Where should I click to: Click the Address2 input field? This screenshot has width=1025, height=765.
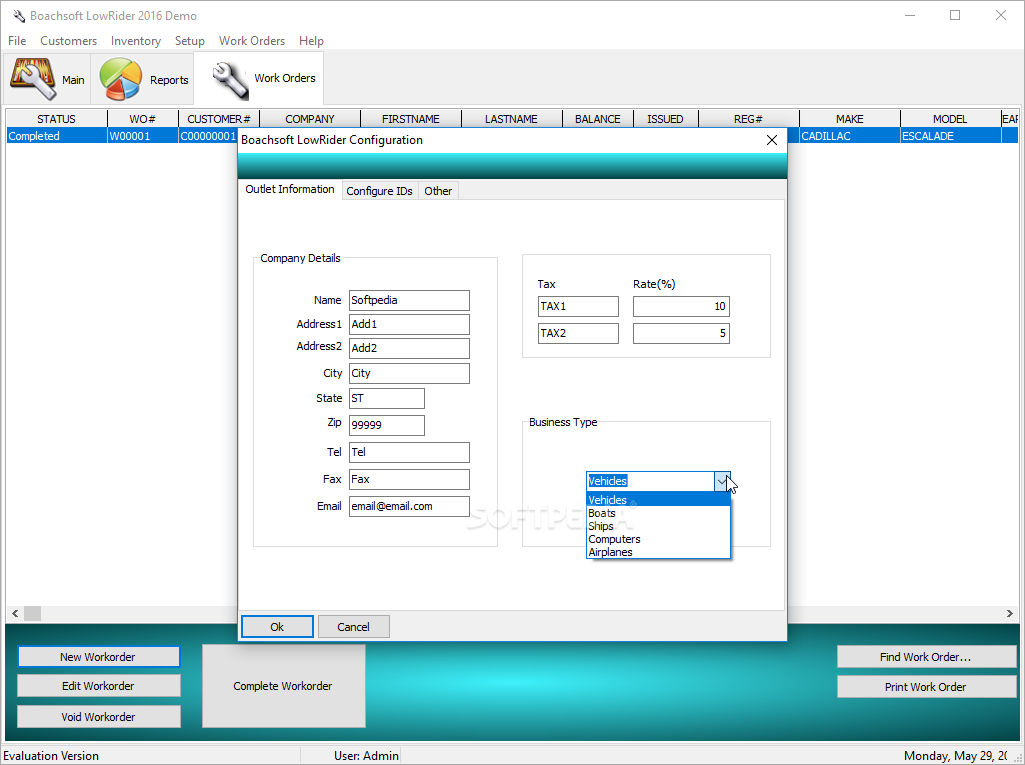pos(409,348)
